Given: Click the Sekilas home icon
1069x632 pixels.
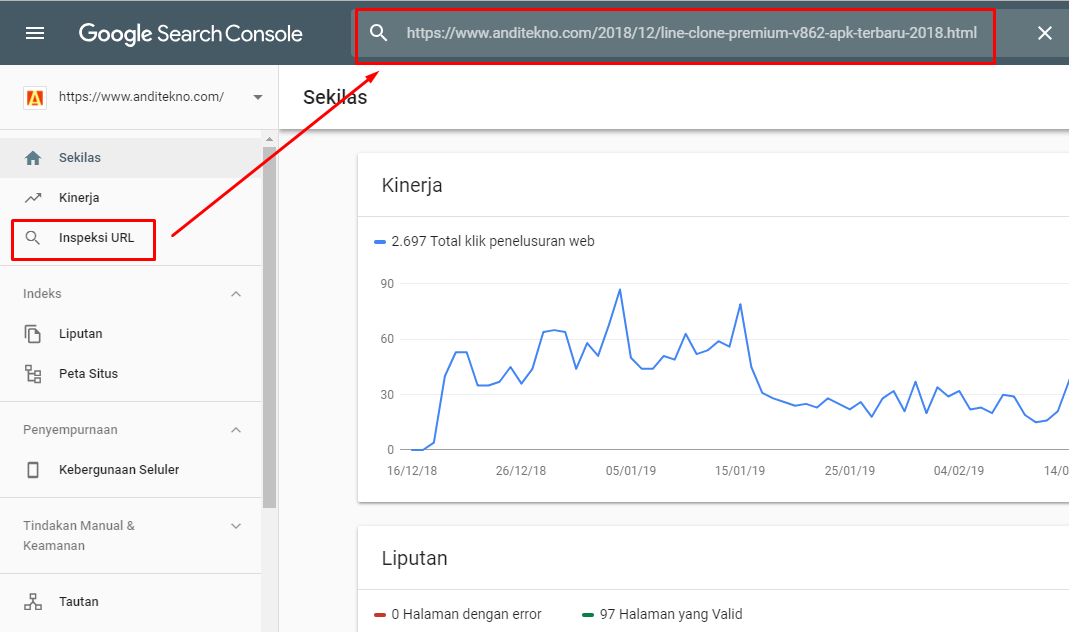Looking at the screenshot, I should tap(33, 158).
